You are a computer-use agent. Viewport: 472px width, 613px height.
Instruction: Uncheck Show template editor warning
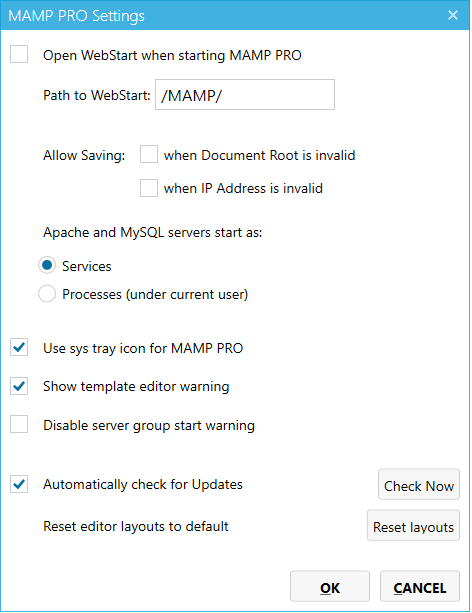[19, 386]
